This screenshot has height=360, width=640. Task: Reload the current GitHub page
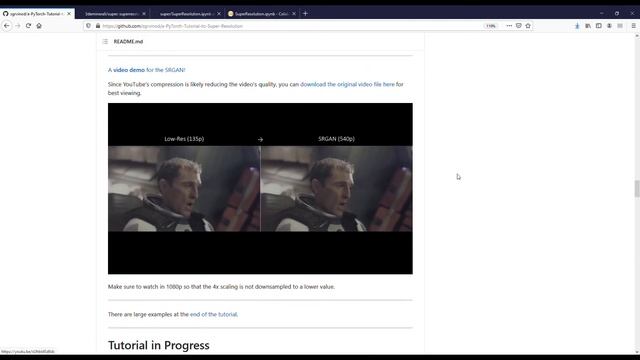pyautogui.click(x=28, y=26)
